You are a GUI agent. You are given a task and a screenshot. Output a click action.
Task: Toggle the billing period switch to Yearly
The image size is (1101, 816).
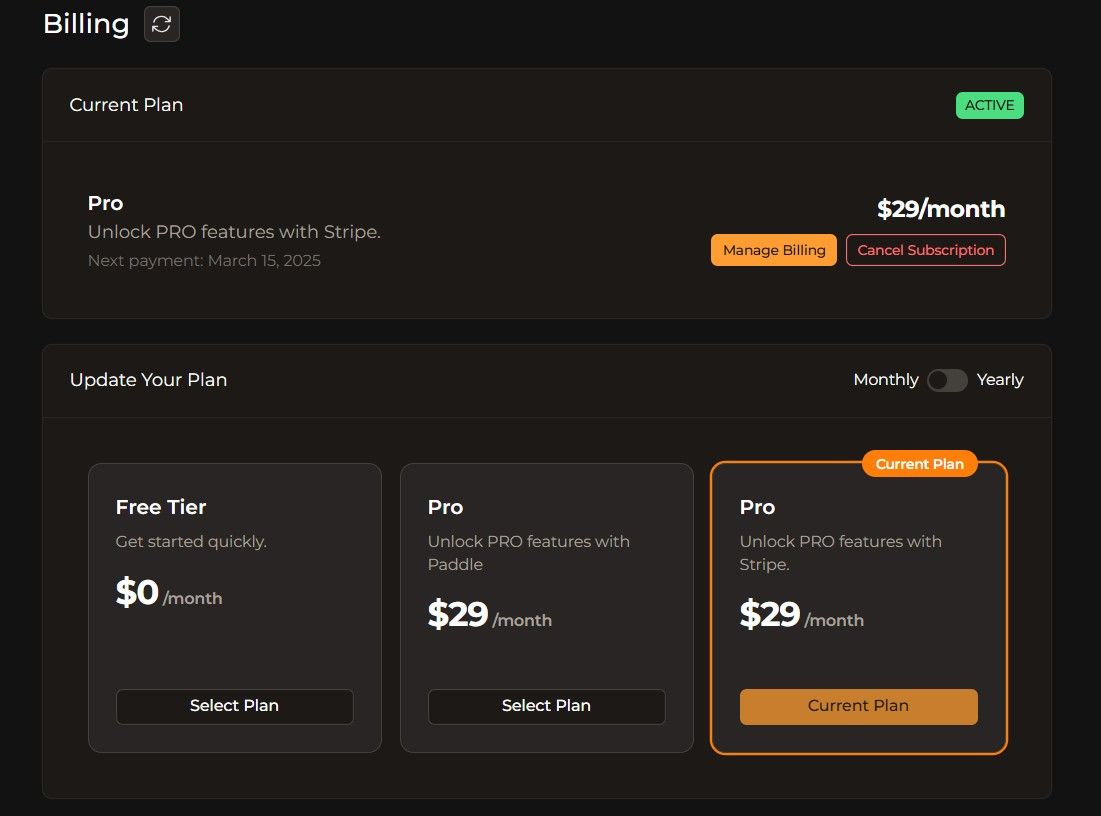coord(948,380)
